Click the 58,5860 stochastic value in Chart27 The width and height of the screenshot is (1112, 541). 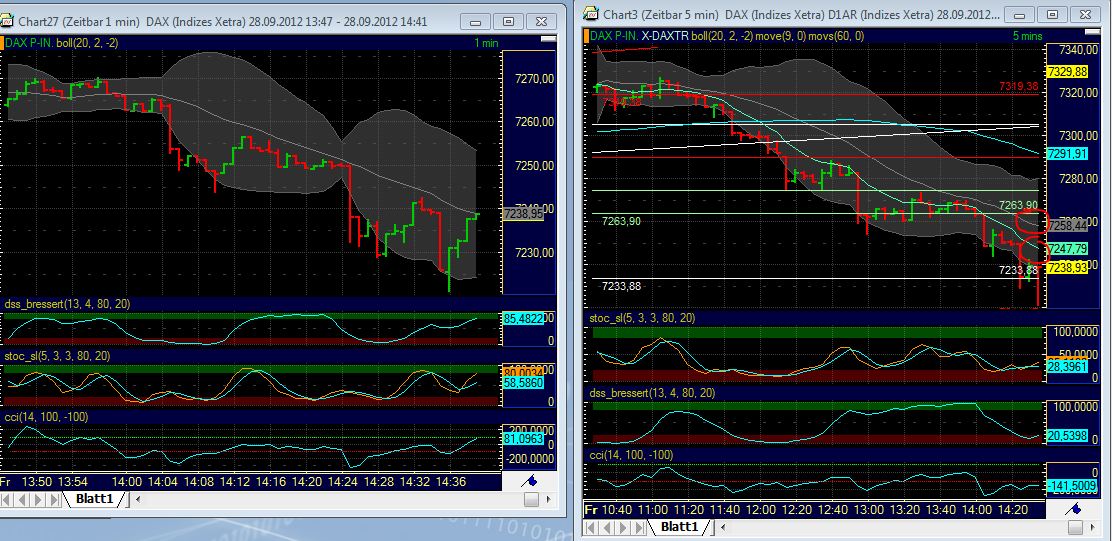coord(523,383)
